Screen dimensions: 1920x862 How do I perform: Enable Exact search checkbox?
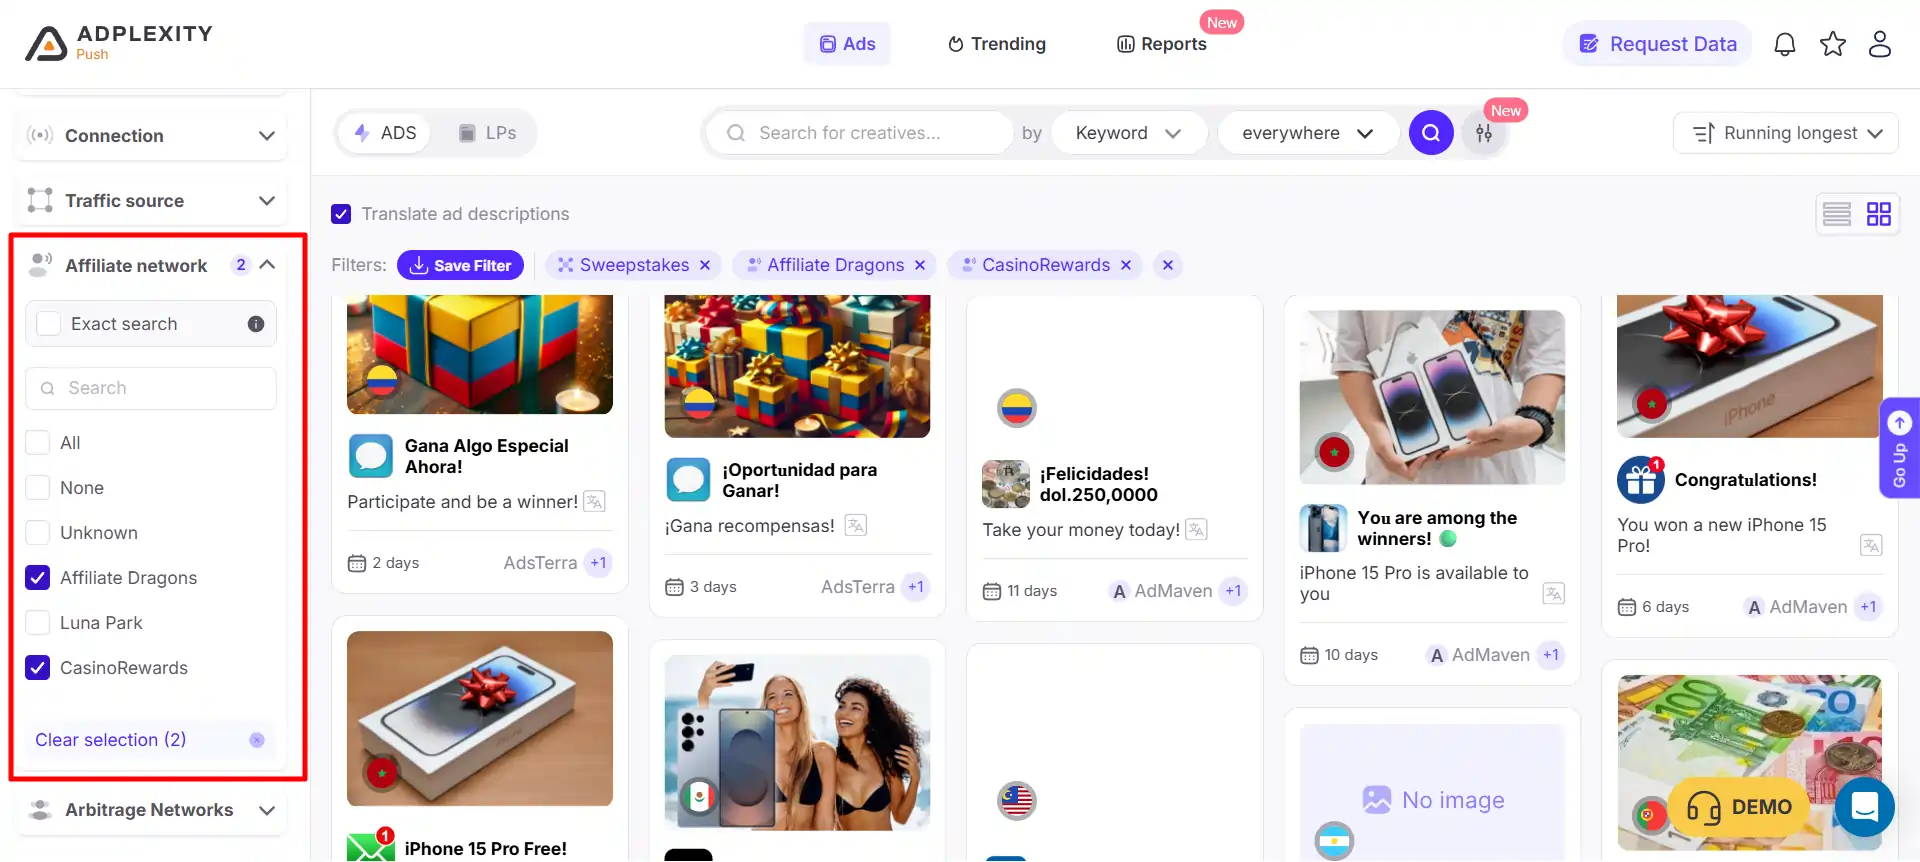(x=48, y=324)
